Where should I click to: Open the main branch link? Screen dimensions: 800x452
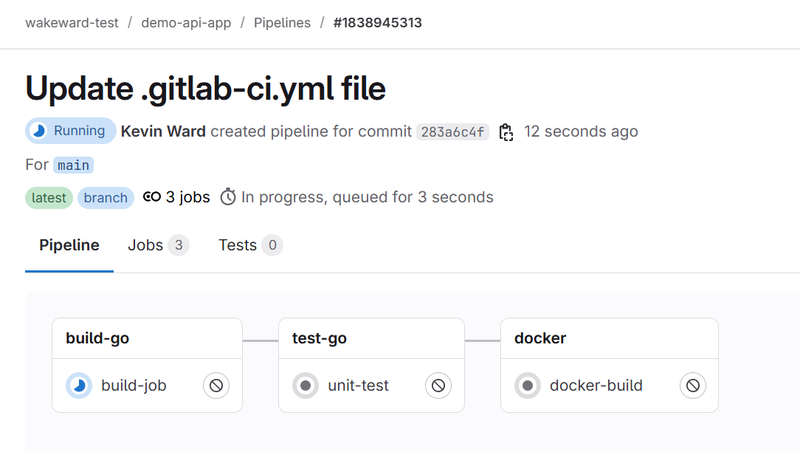click(73, 165)
